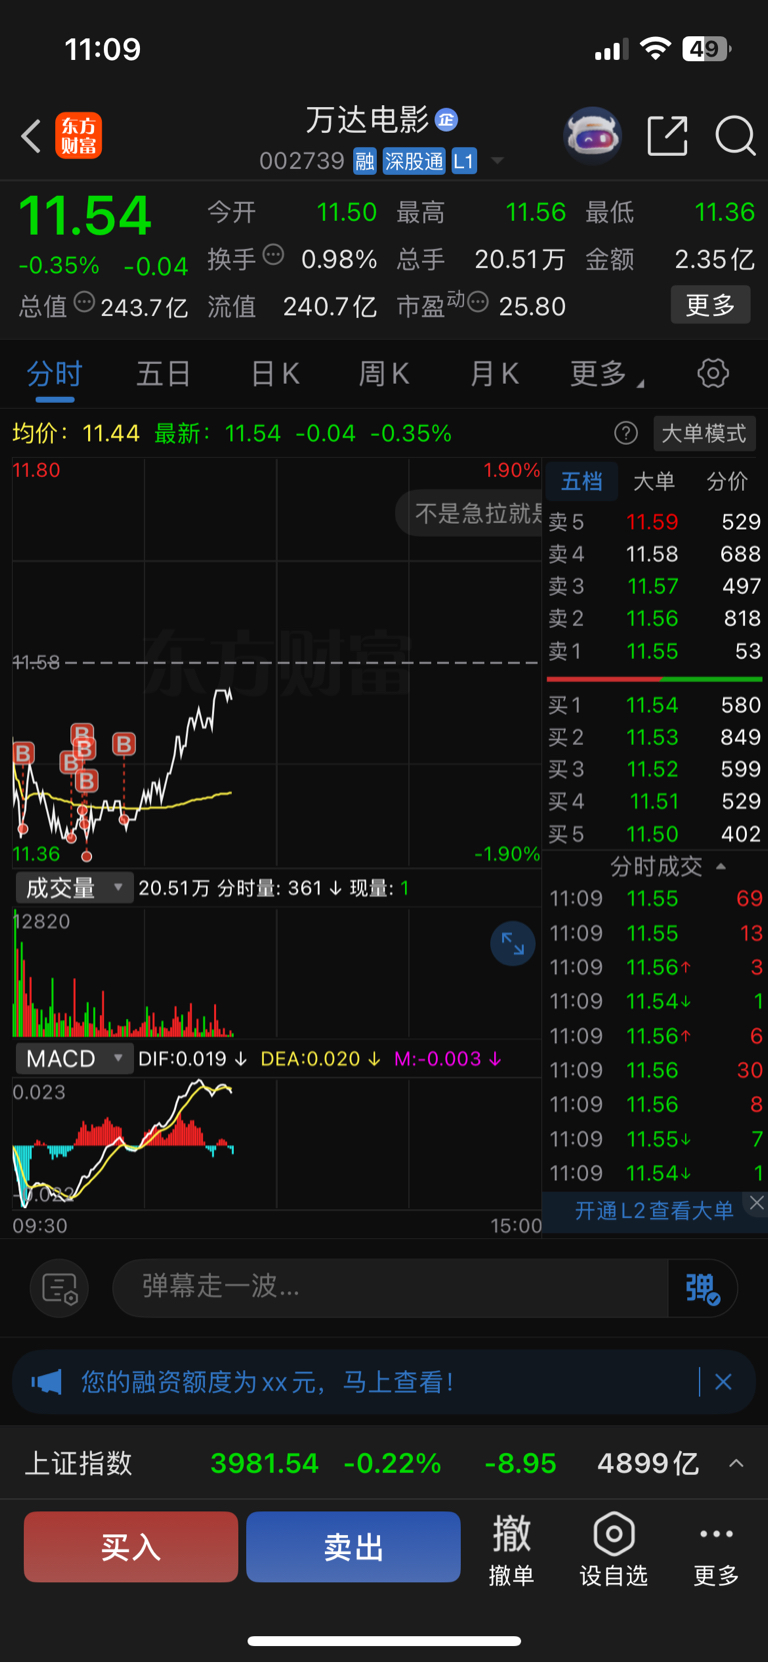The width and height of the screenshot is (768, 1663).
Task: Tap the red 买入 button
Action: tap(131, 1547)
